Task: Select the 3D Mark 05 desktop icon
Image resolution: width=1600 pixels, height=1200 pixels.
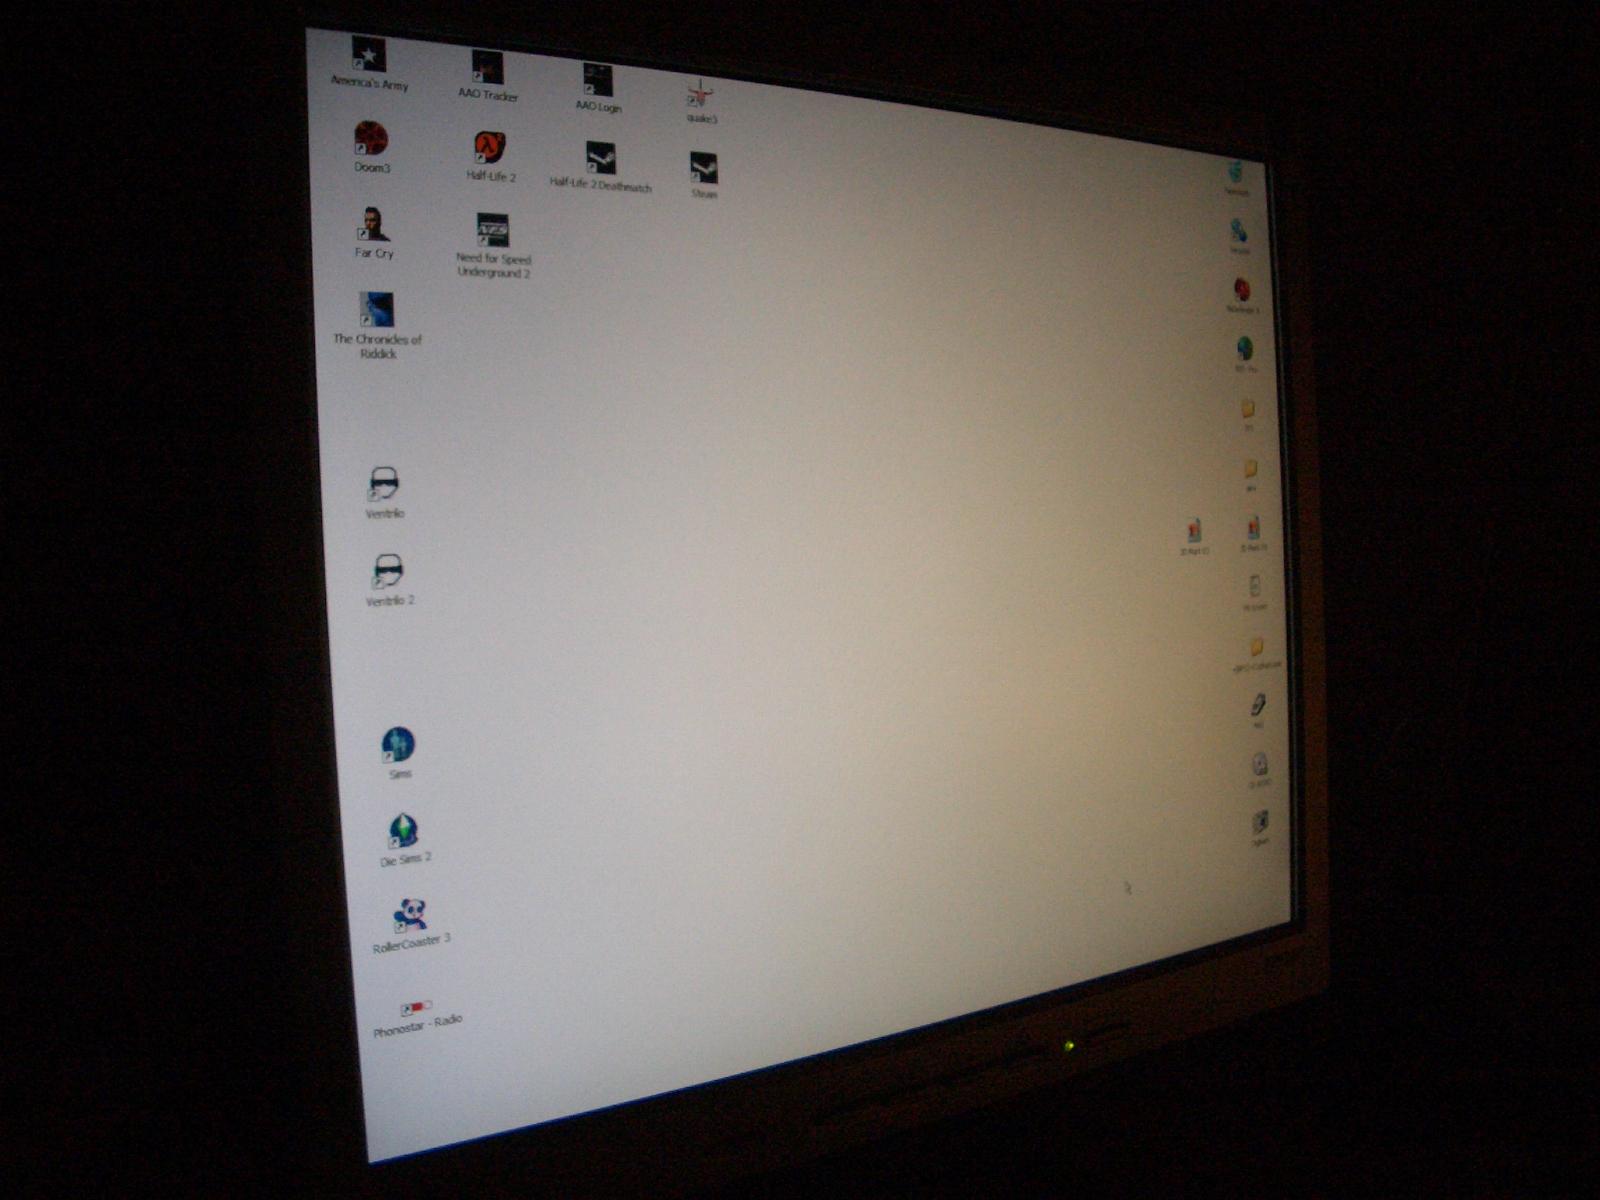Action: [x=1253, y=528]
